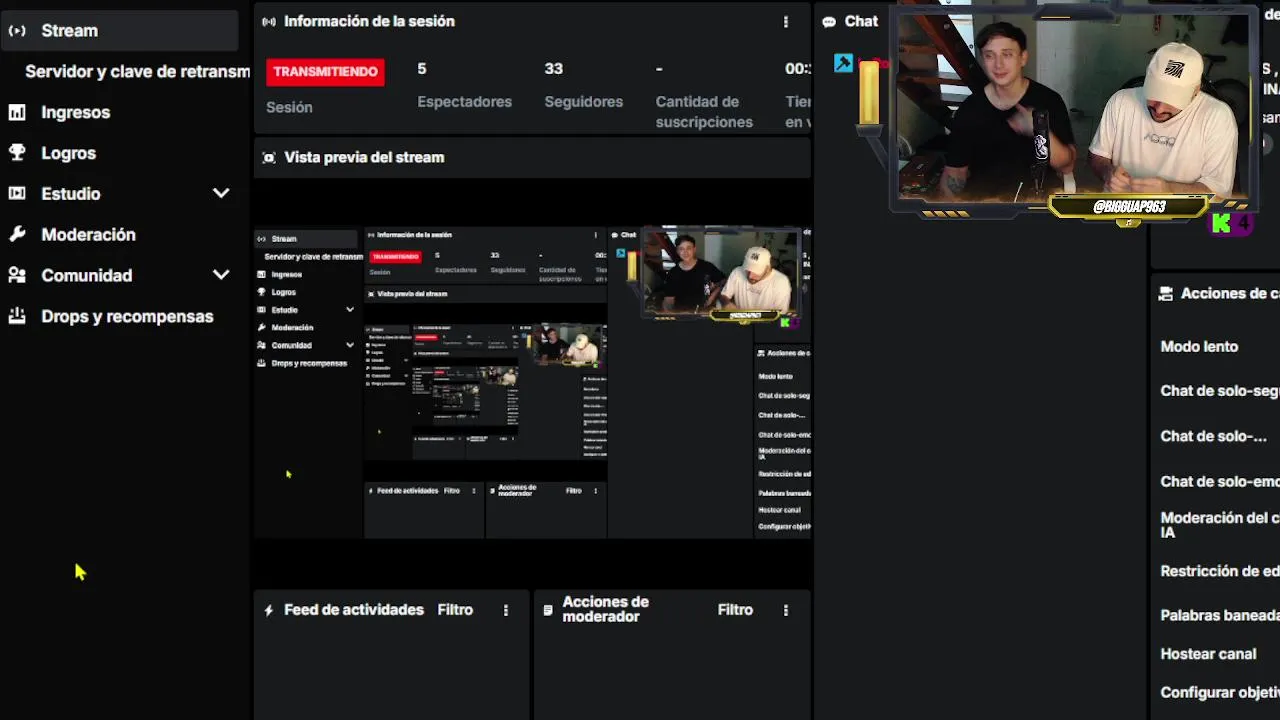Viewport: 1280px width, 720px height.
Task: Open Filtro in Feed de actividades panel
Action: click(x=455, y=610)
